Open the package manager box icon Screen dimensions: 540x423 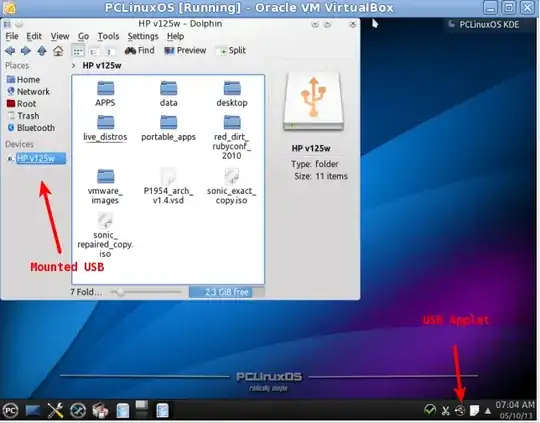coord(101,411)
